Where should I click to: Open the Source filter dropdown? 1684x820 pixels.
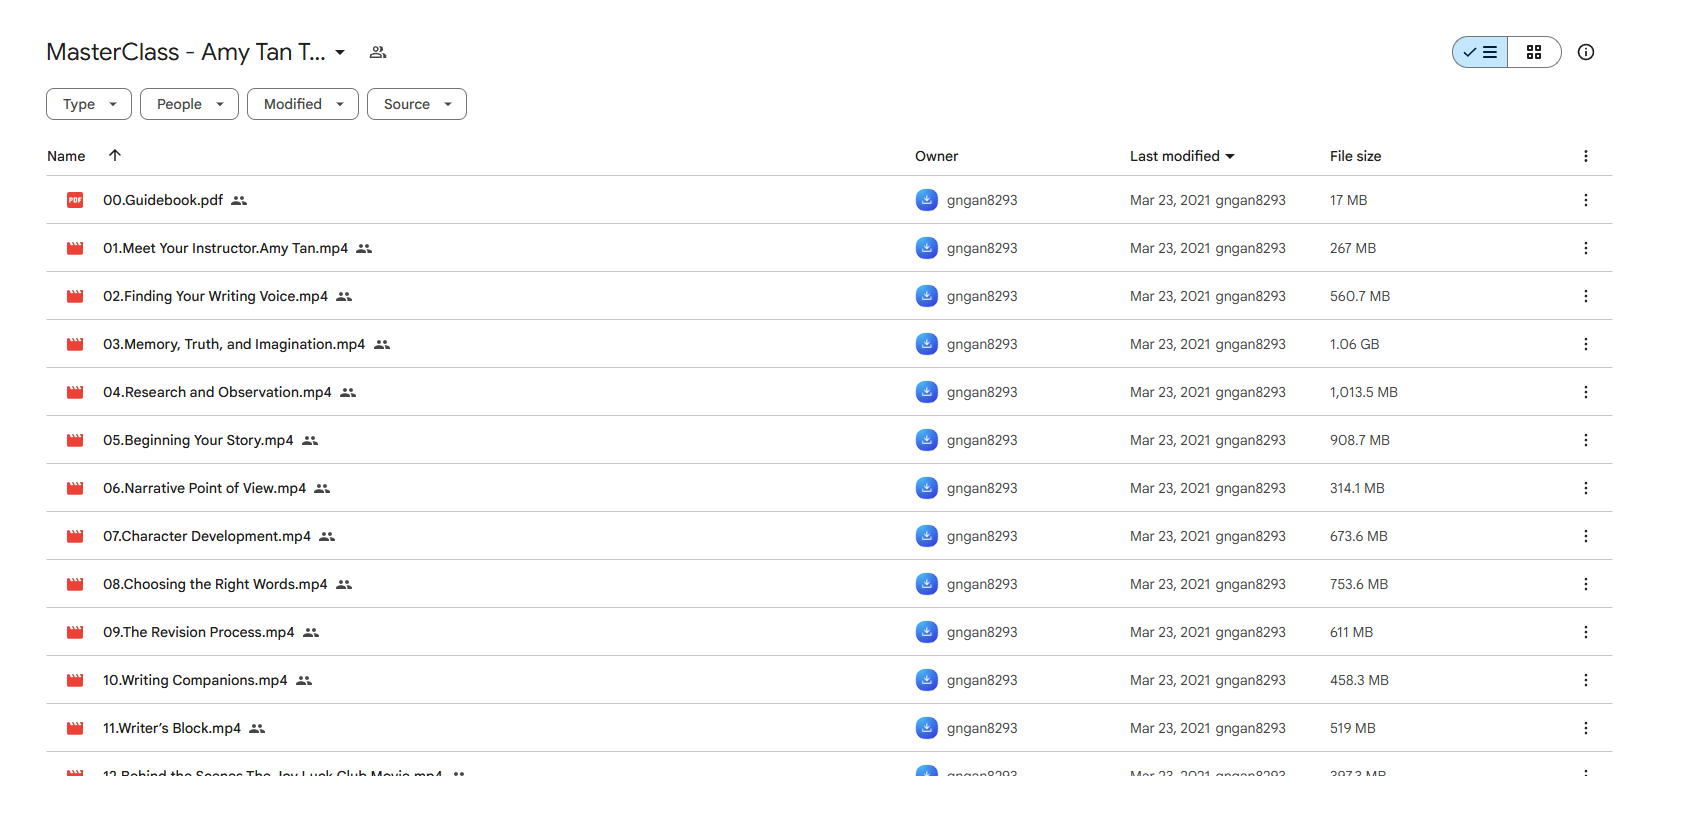click(417, 104)
